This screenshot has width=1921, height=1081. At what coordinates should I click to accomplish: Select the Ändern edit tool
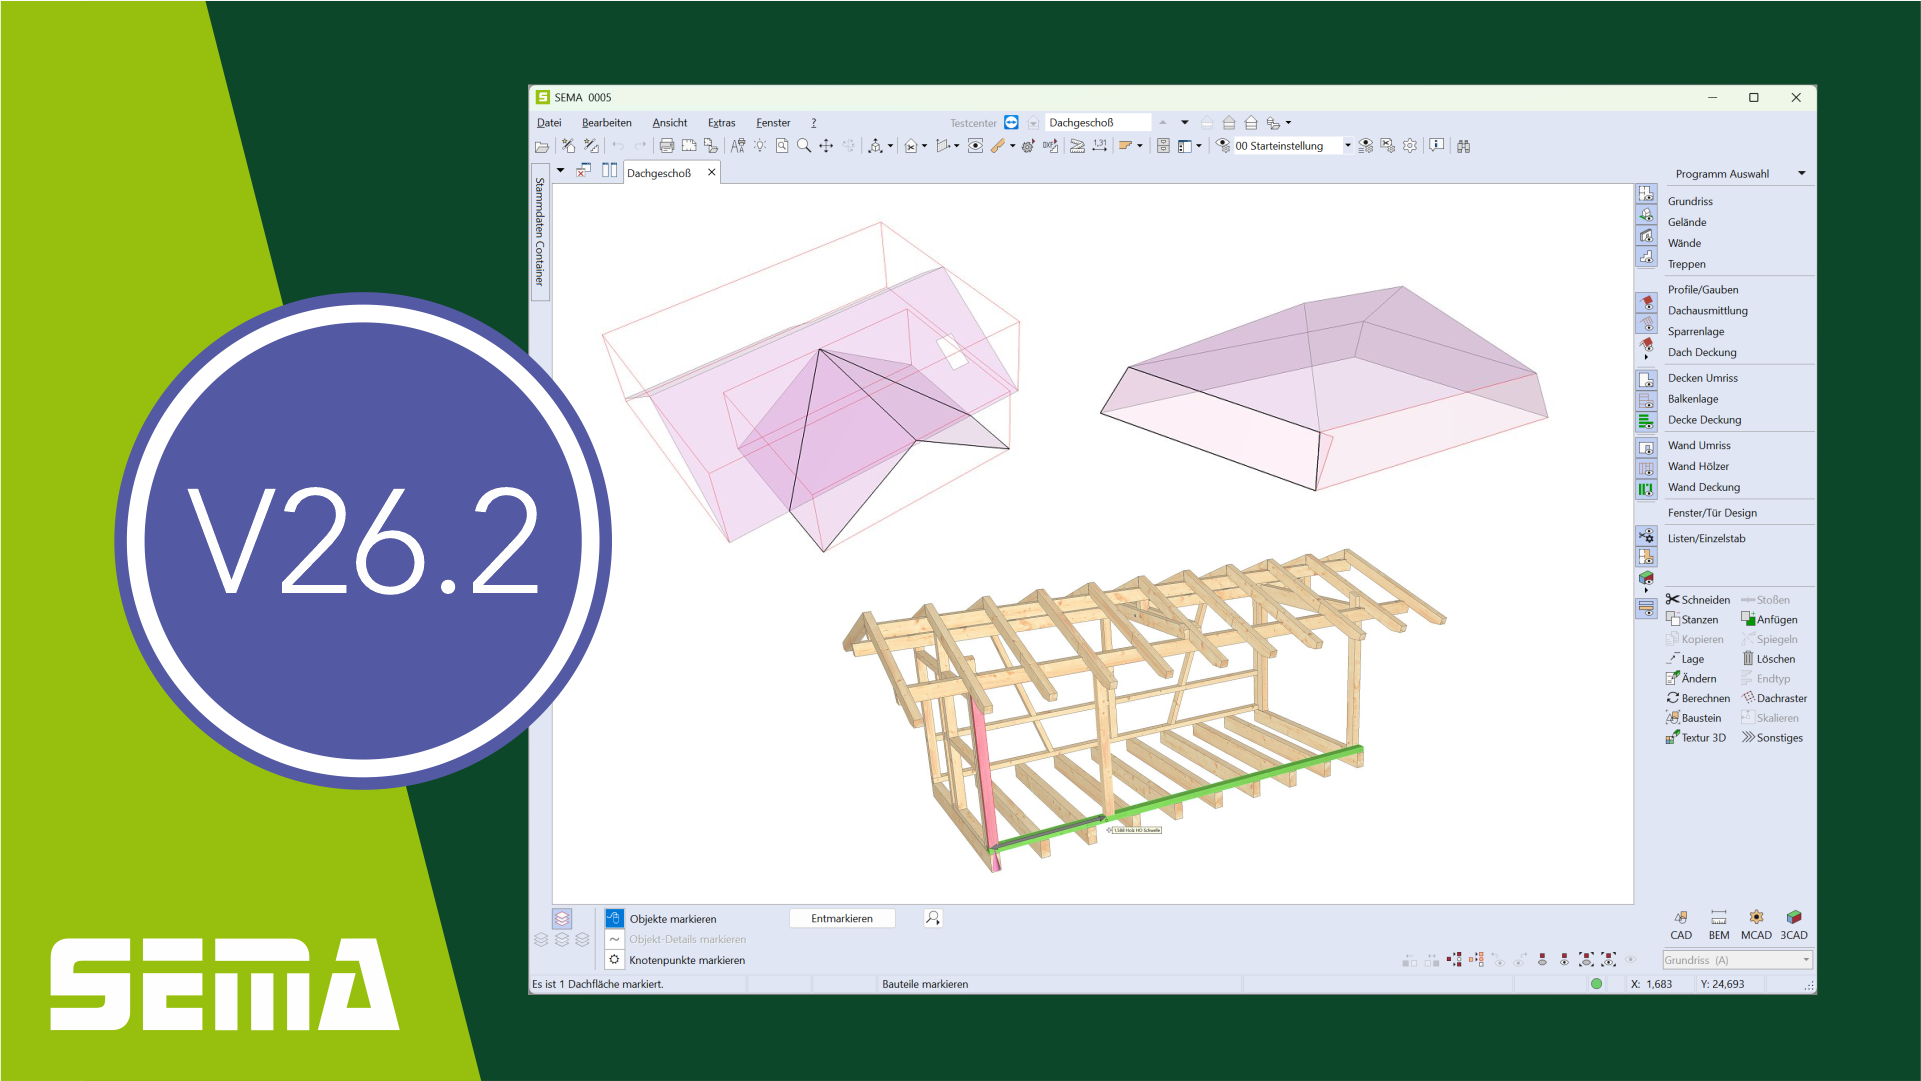(x=1691, y=679)
